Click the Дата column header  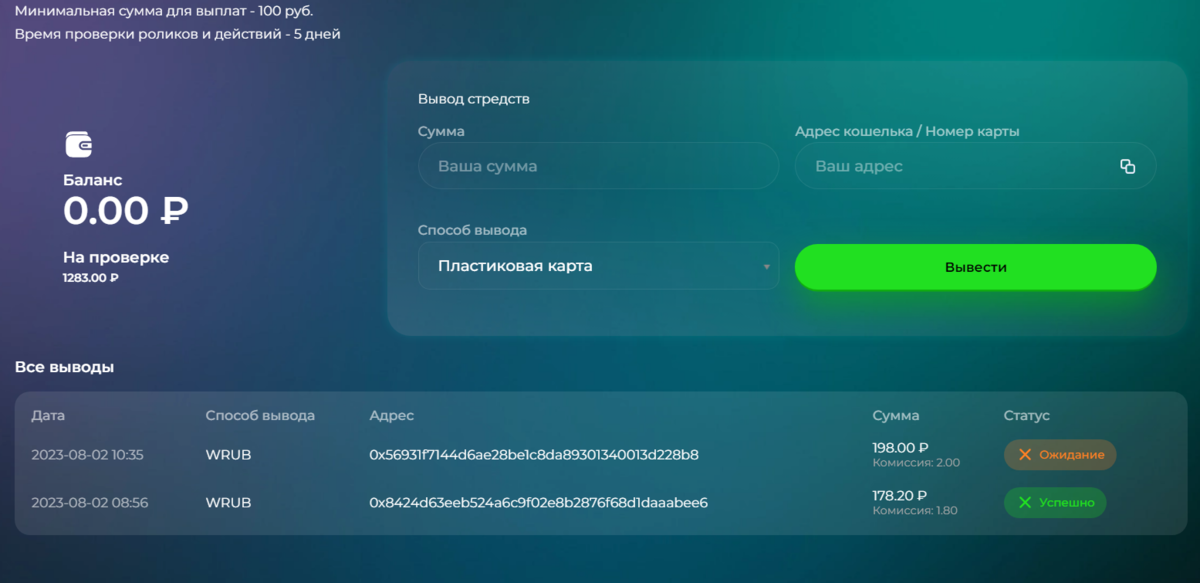48,415
